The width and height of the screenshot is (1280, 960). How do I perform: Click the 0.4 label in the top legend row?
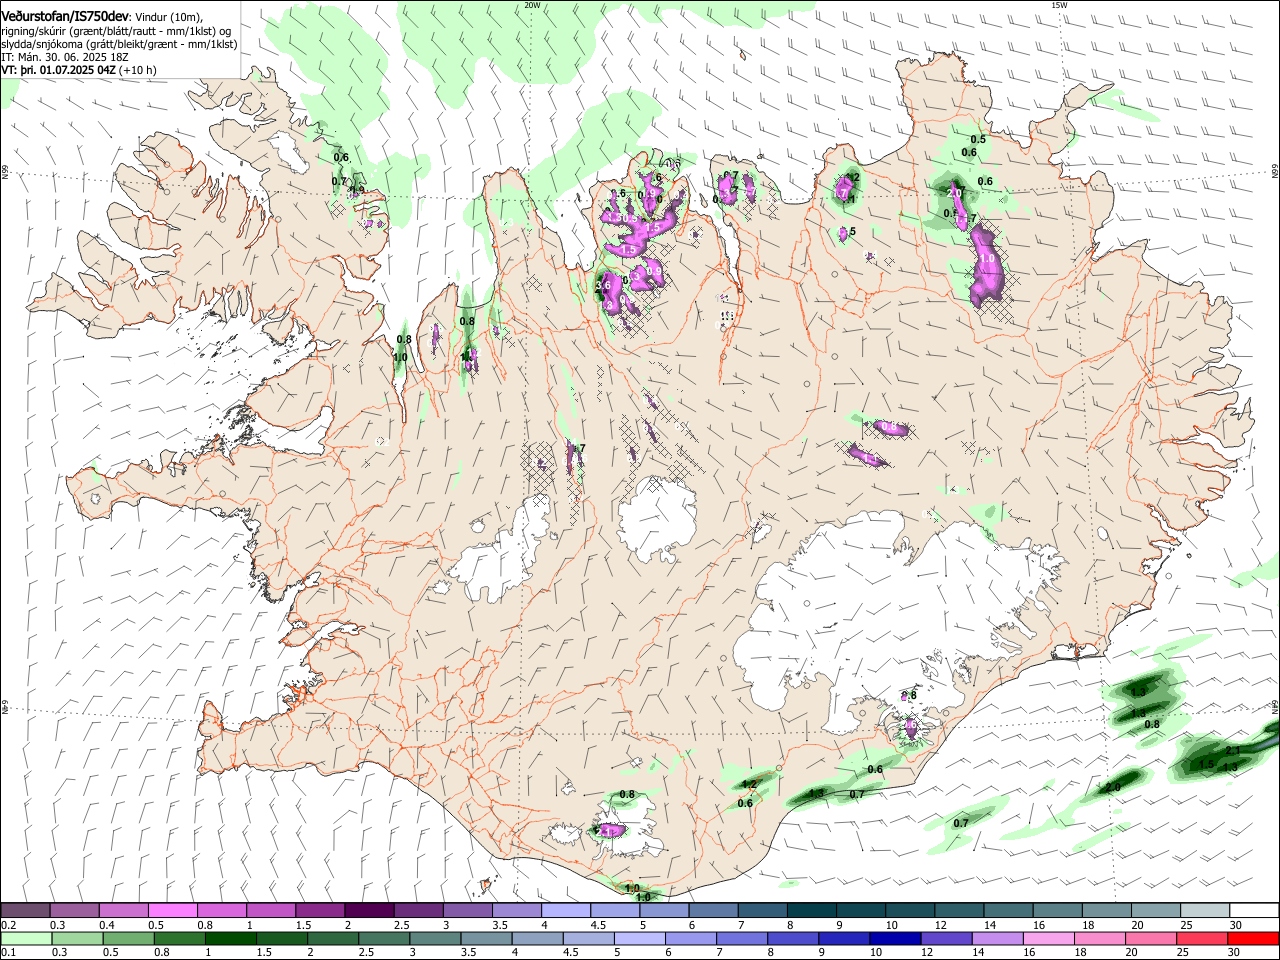tap(107, 925)
